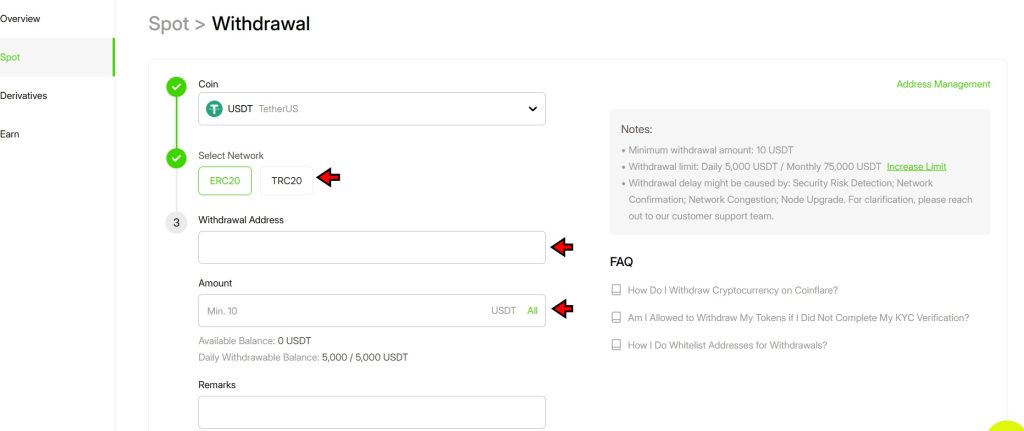1024x431 pixels.
Task: Select the ERC20 network
Action: 225,181
